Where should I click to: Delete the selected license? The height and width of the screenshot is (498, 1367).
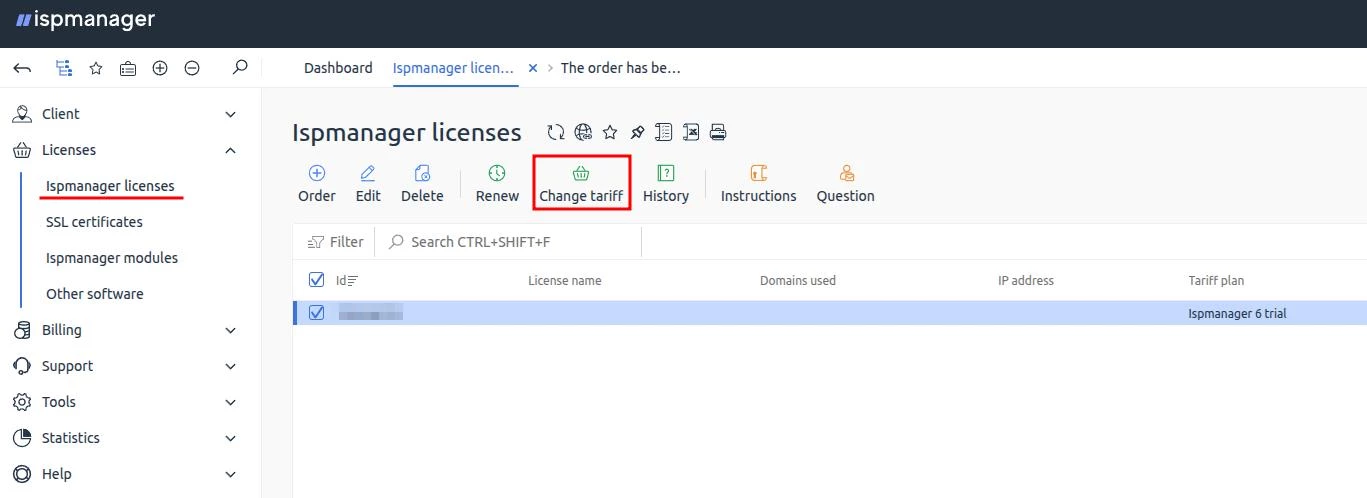[422, 185]
